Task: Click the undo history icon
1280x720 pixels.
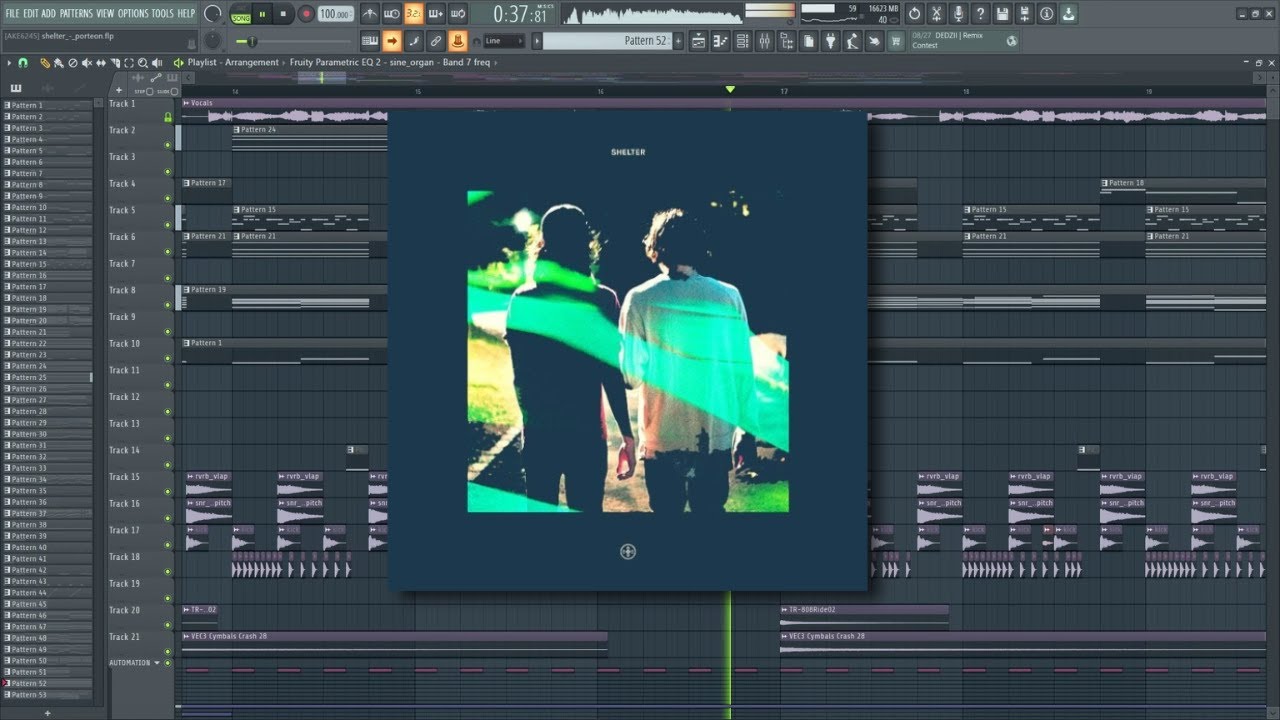Action: [914, 14]
